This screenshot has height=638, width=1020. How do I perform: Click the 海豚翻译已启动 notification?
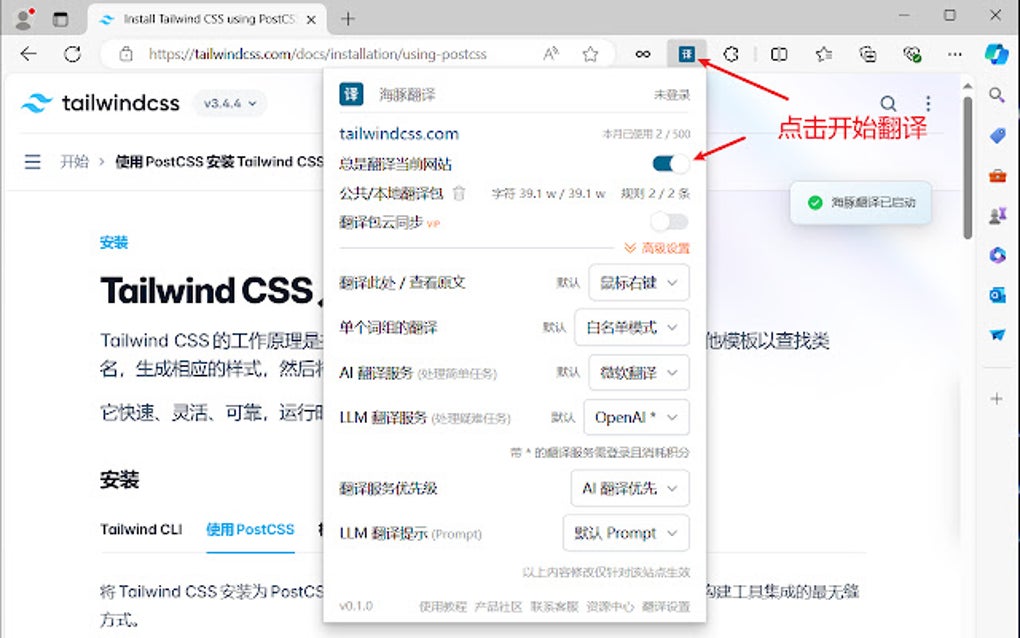[861, 202]
